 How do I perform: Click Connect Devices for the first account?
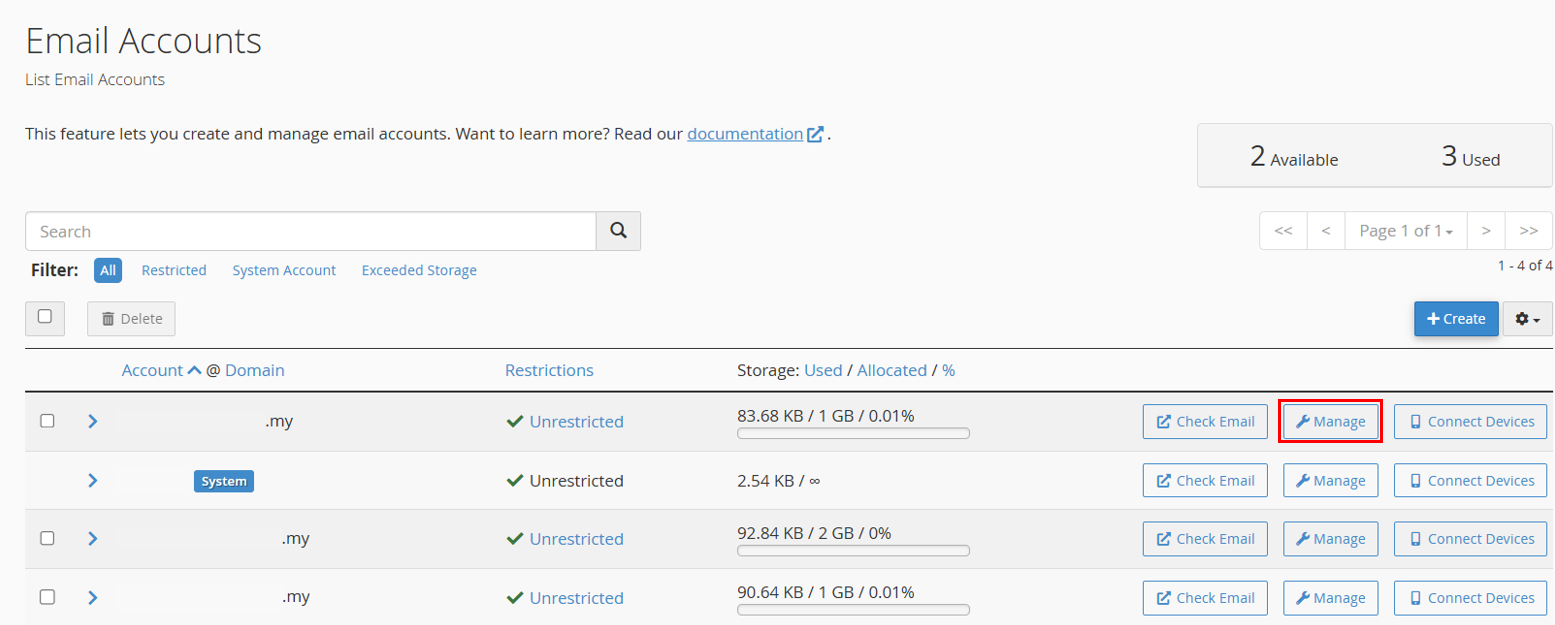click(1470, 422)
